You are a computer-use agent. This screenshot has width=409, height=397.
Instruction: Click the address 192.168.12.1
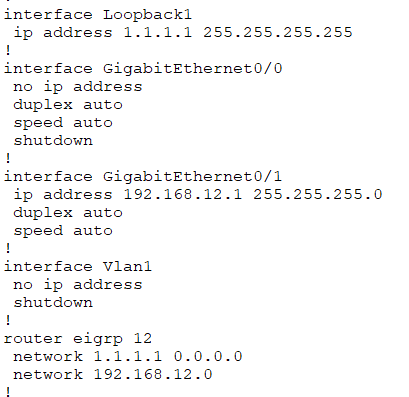(183, 195)
